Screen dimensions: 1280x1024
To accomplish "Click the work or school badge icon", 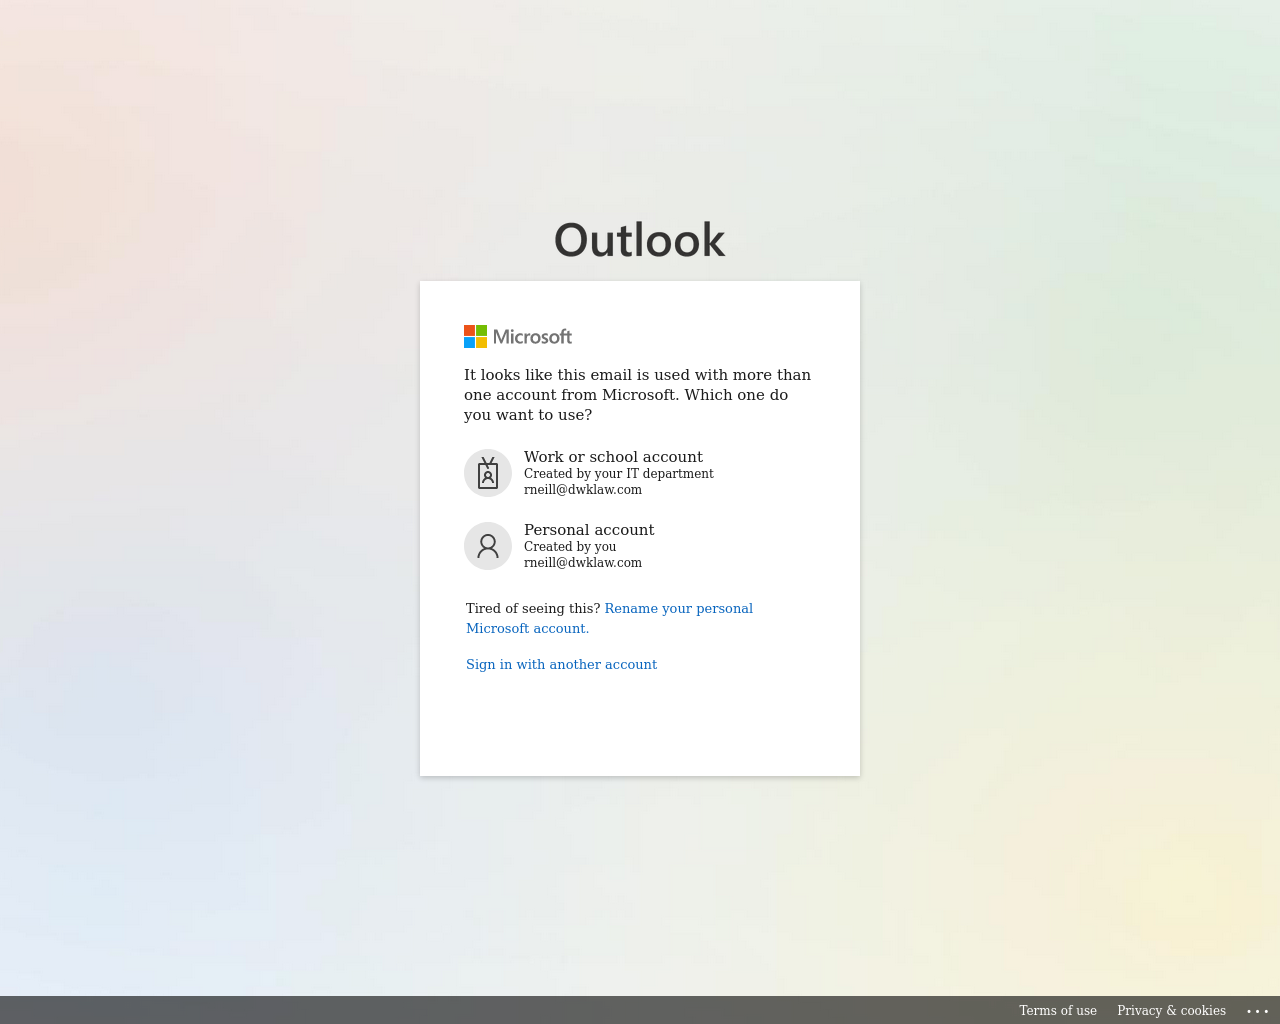I will tap(488, 473).
